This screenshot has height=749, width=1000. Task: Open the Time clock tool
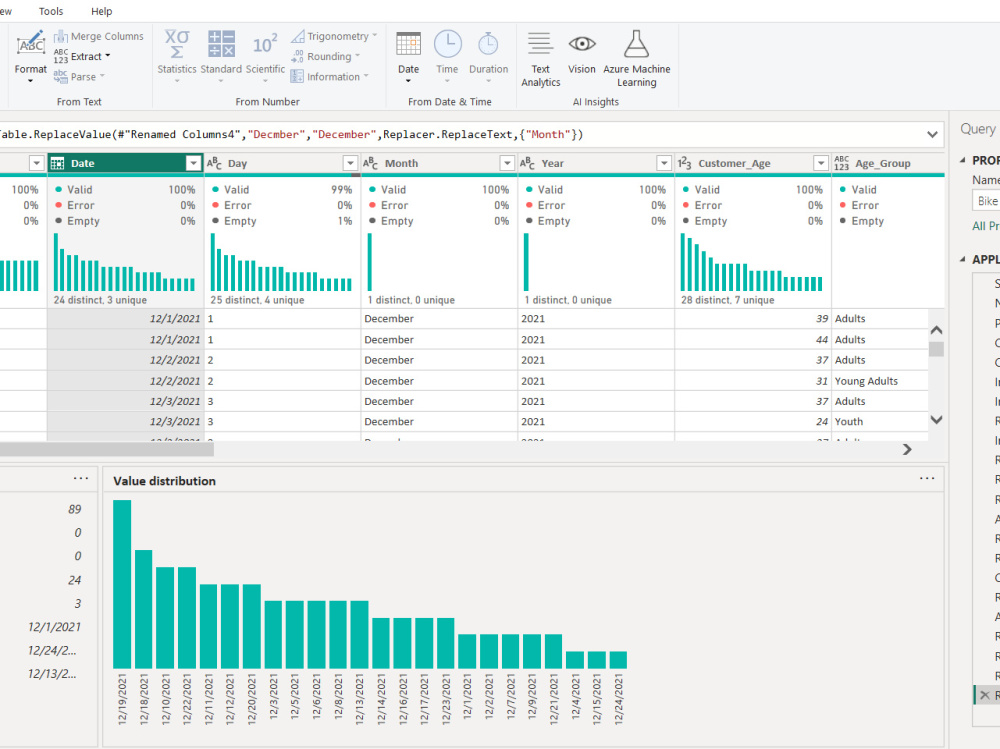pos(447,57)
